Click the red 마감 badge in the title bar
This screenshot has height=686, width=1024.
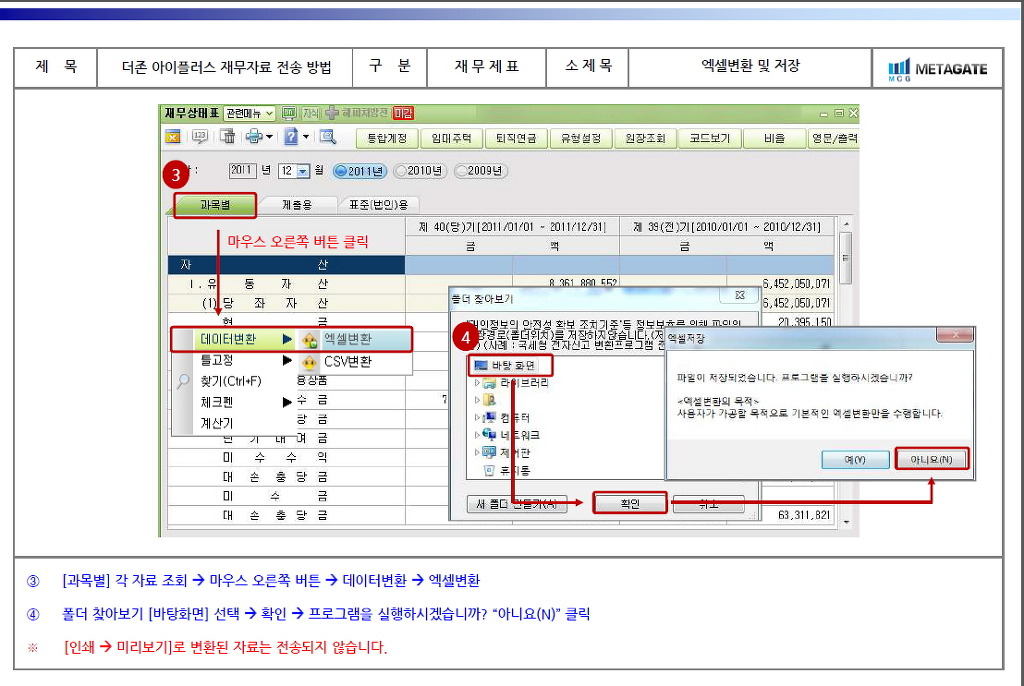pyautogui.click(x=403, y=114)
